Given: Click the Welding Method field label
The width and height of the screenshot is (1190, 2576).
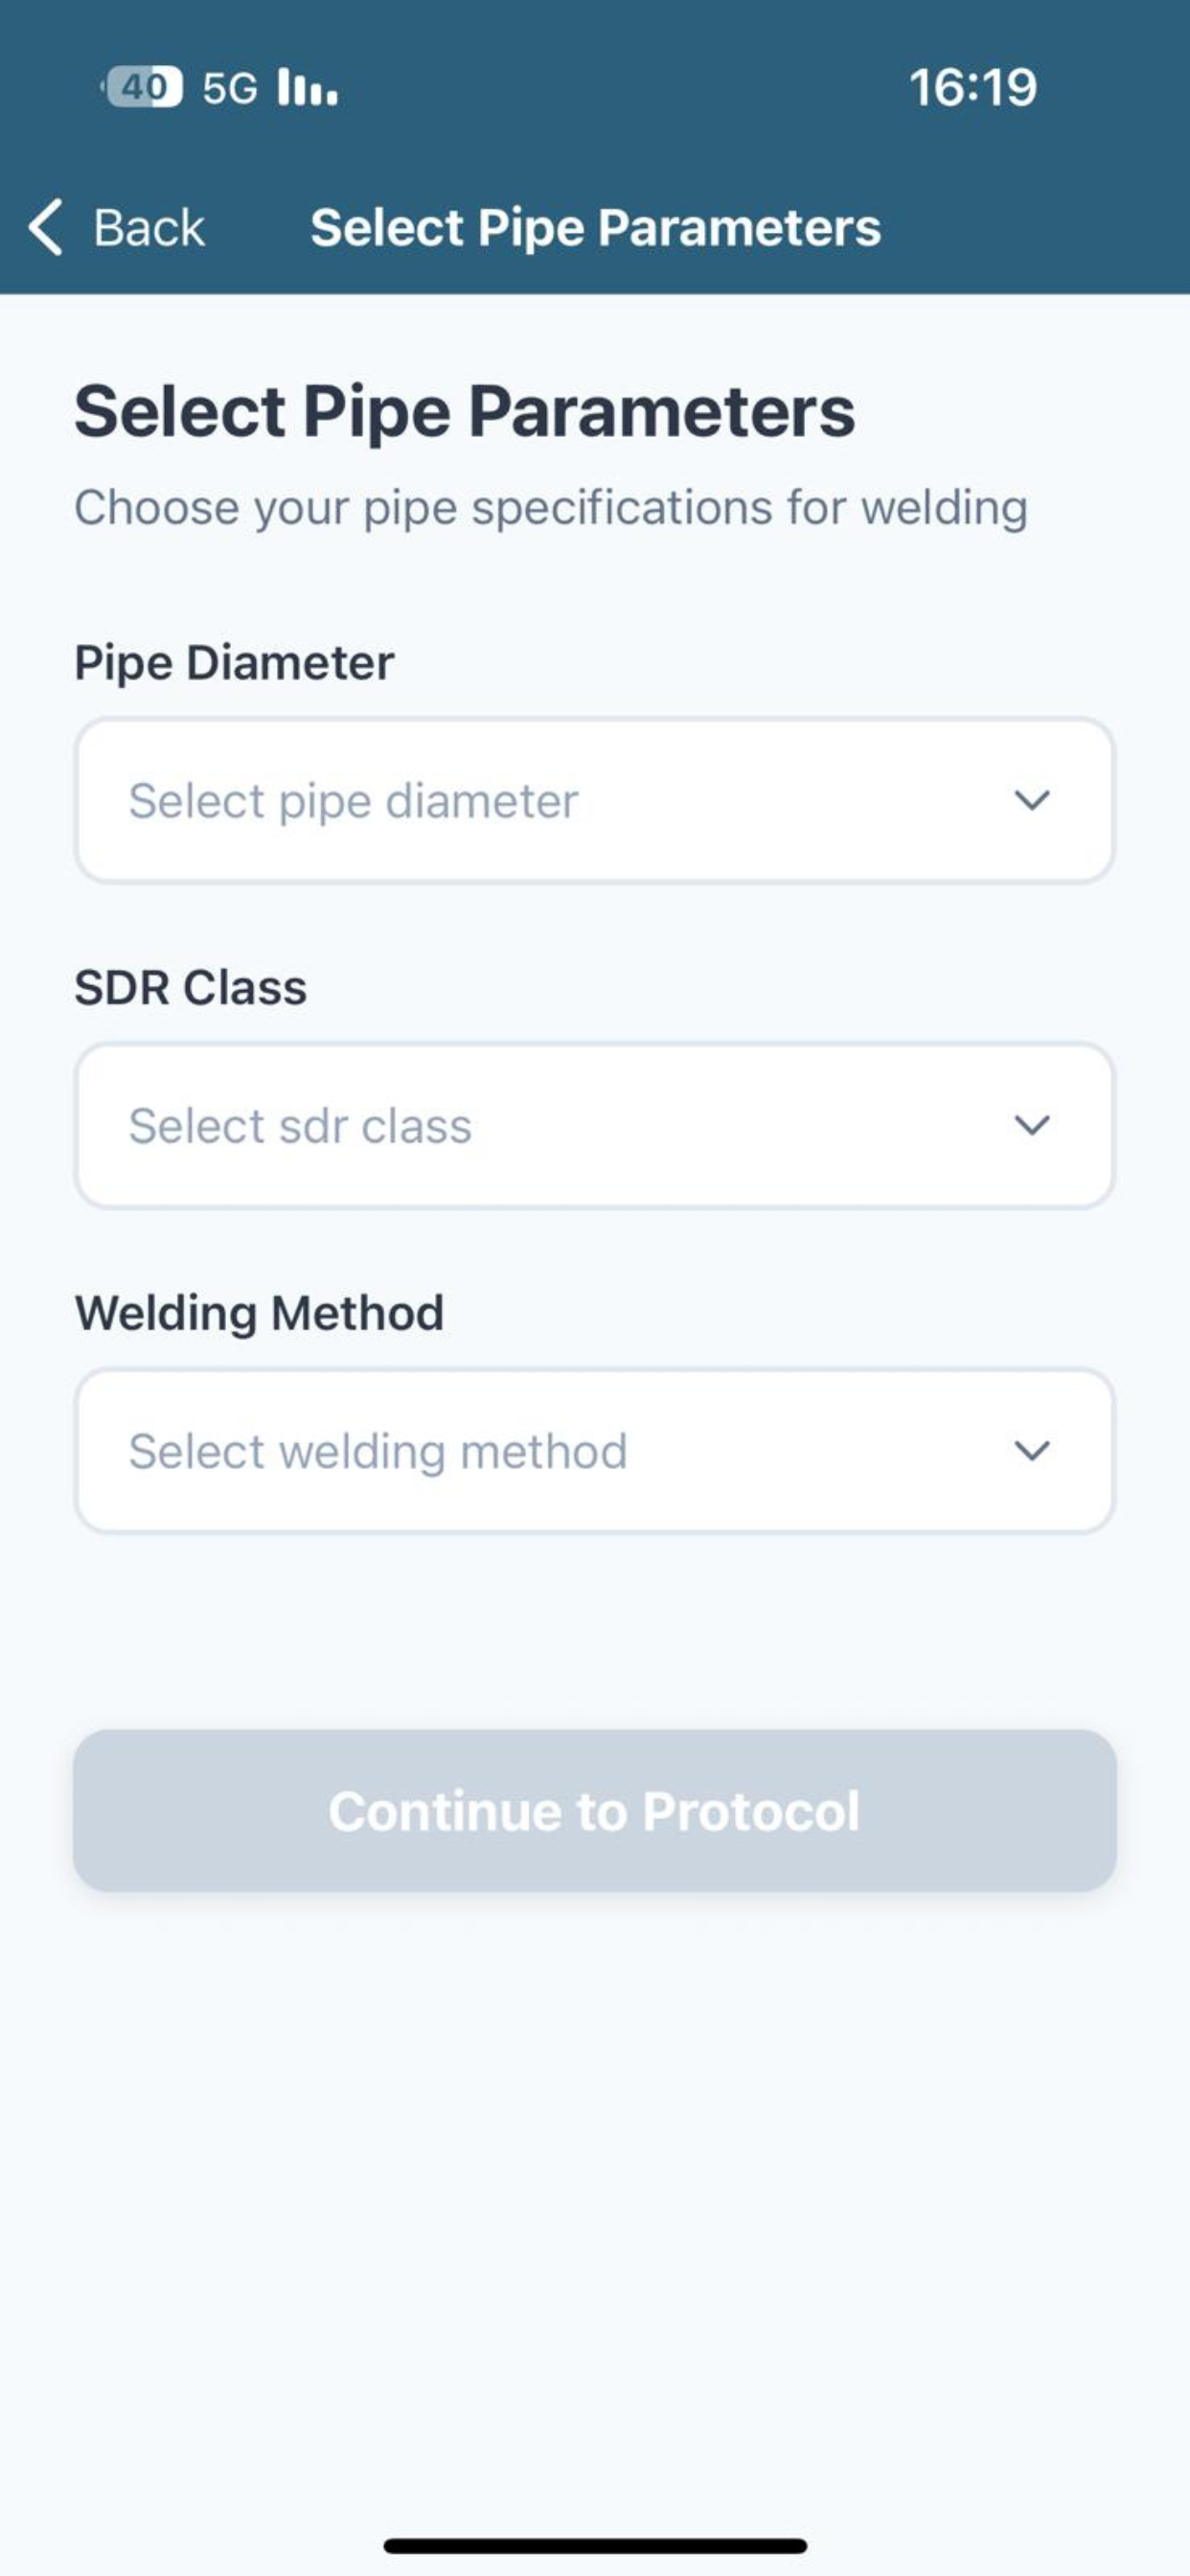Looking at the screenshot, I should pos(260,1313).
